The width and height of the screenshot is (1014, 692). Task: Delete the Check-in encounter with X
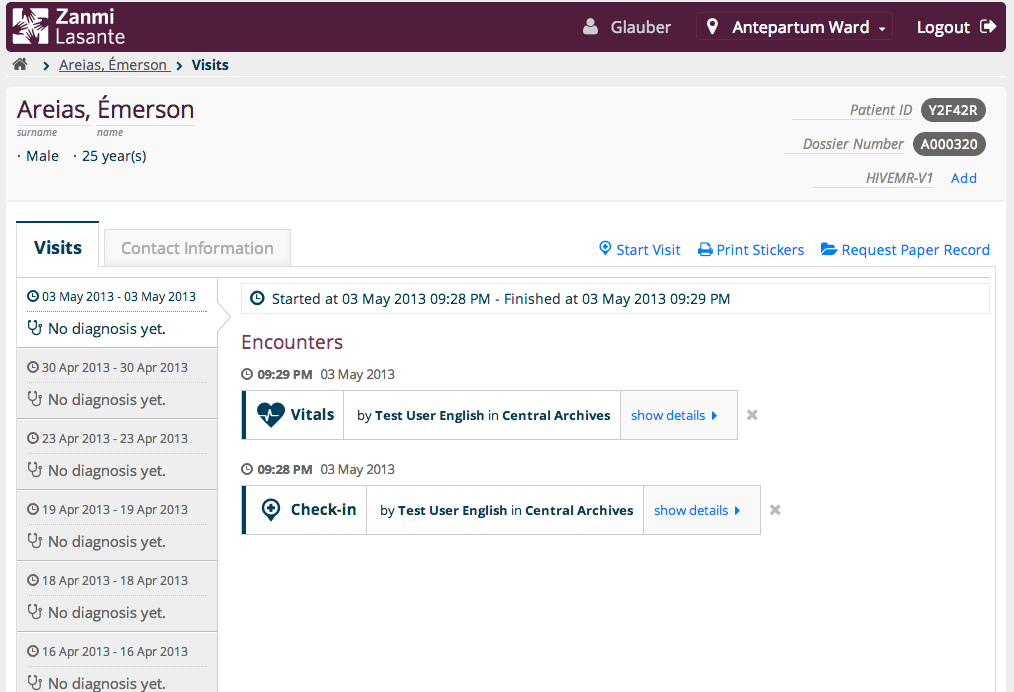(x=775, y=510)
